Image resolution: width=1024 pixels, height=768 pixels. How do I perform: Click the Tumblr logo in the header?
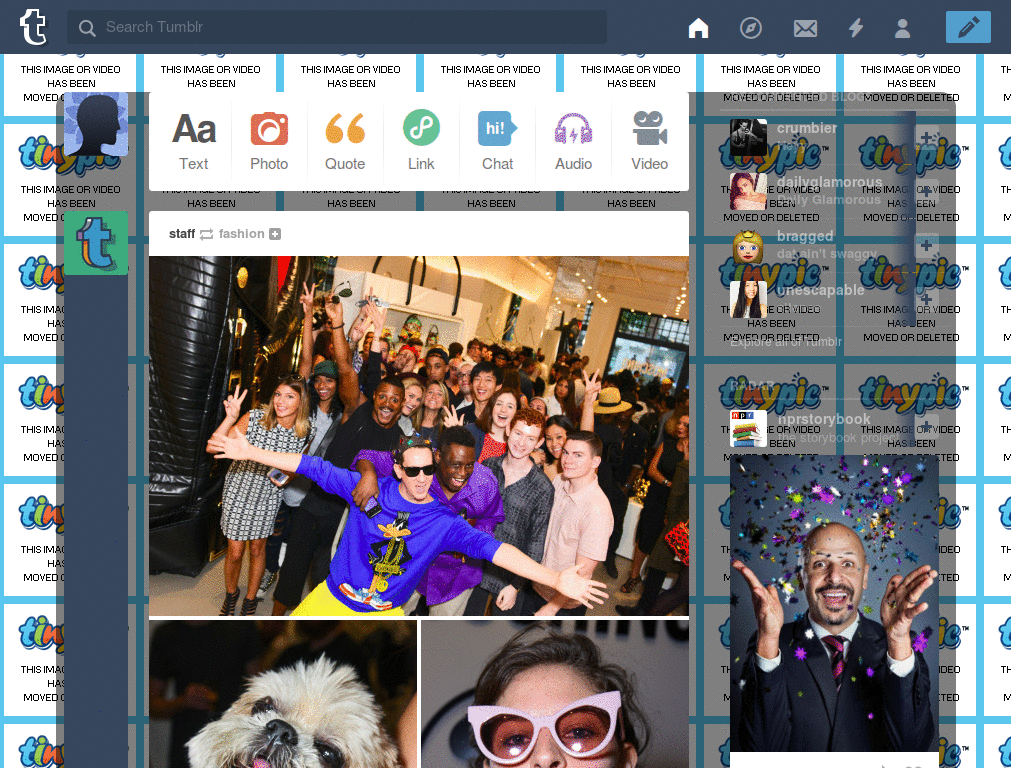[33, 27]
